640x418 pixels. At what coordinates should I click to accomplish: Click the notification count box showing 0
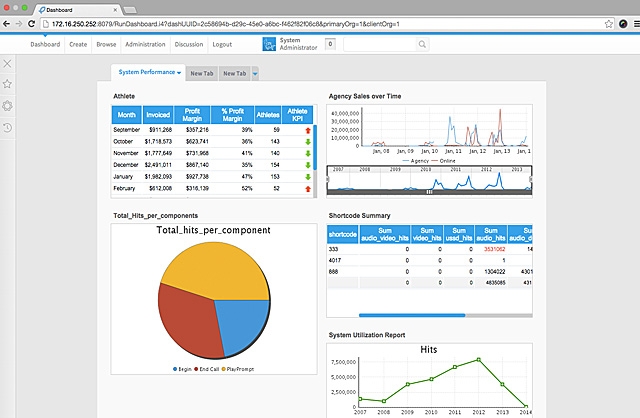point(329,44)
